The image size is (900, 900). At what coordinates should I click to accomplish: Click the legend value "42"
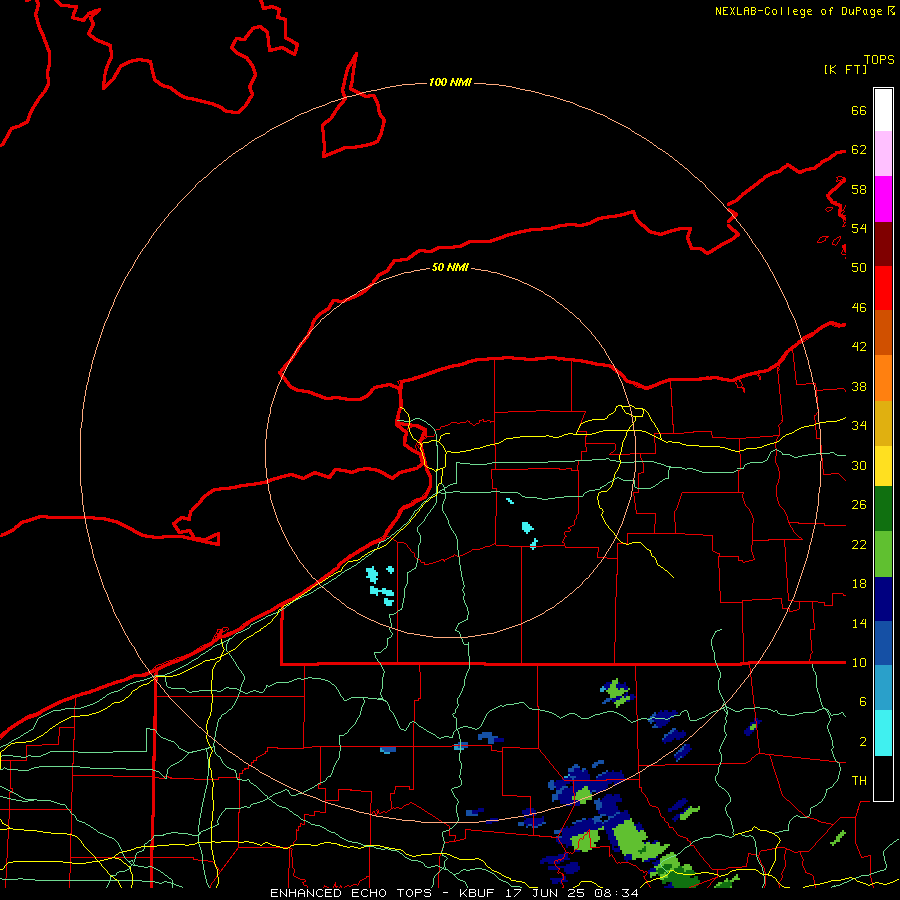[859, 347]
